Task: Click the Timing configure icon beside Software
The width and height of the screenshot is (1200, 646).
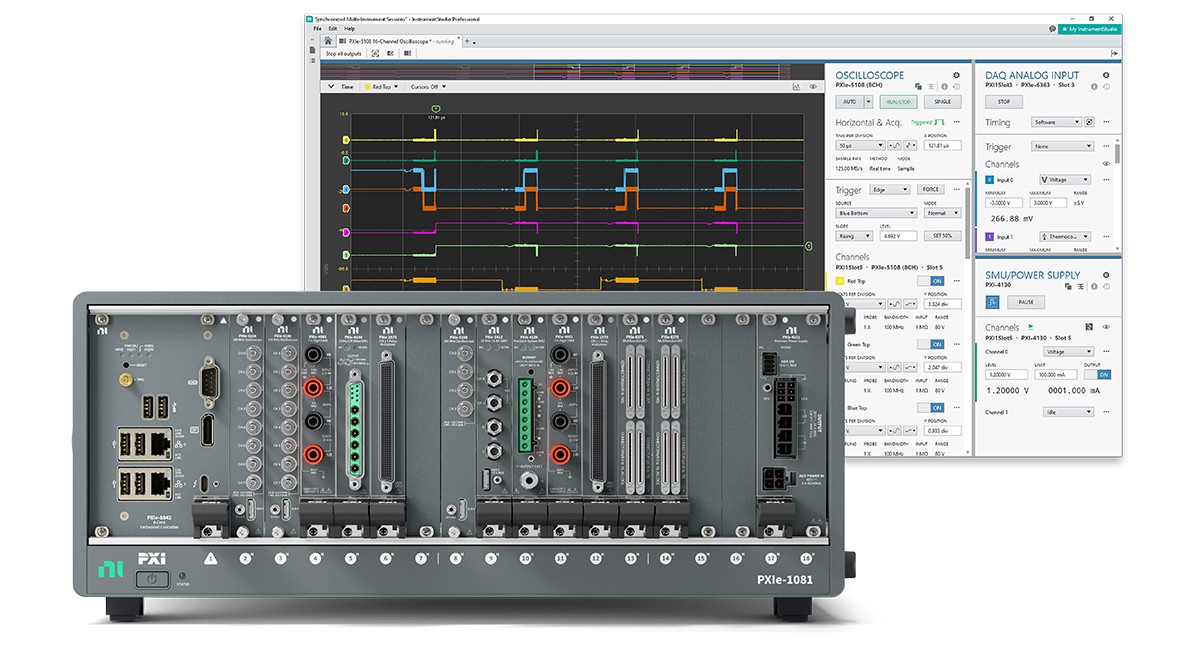Action: pyautogui.click(x=1089, y=122)
